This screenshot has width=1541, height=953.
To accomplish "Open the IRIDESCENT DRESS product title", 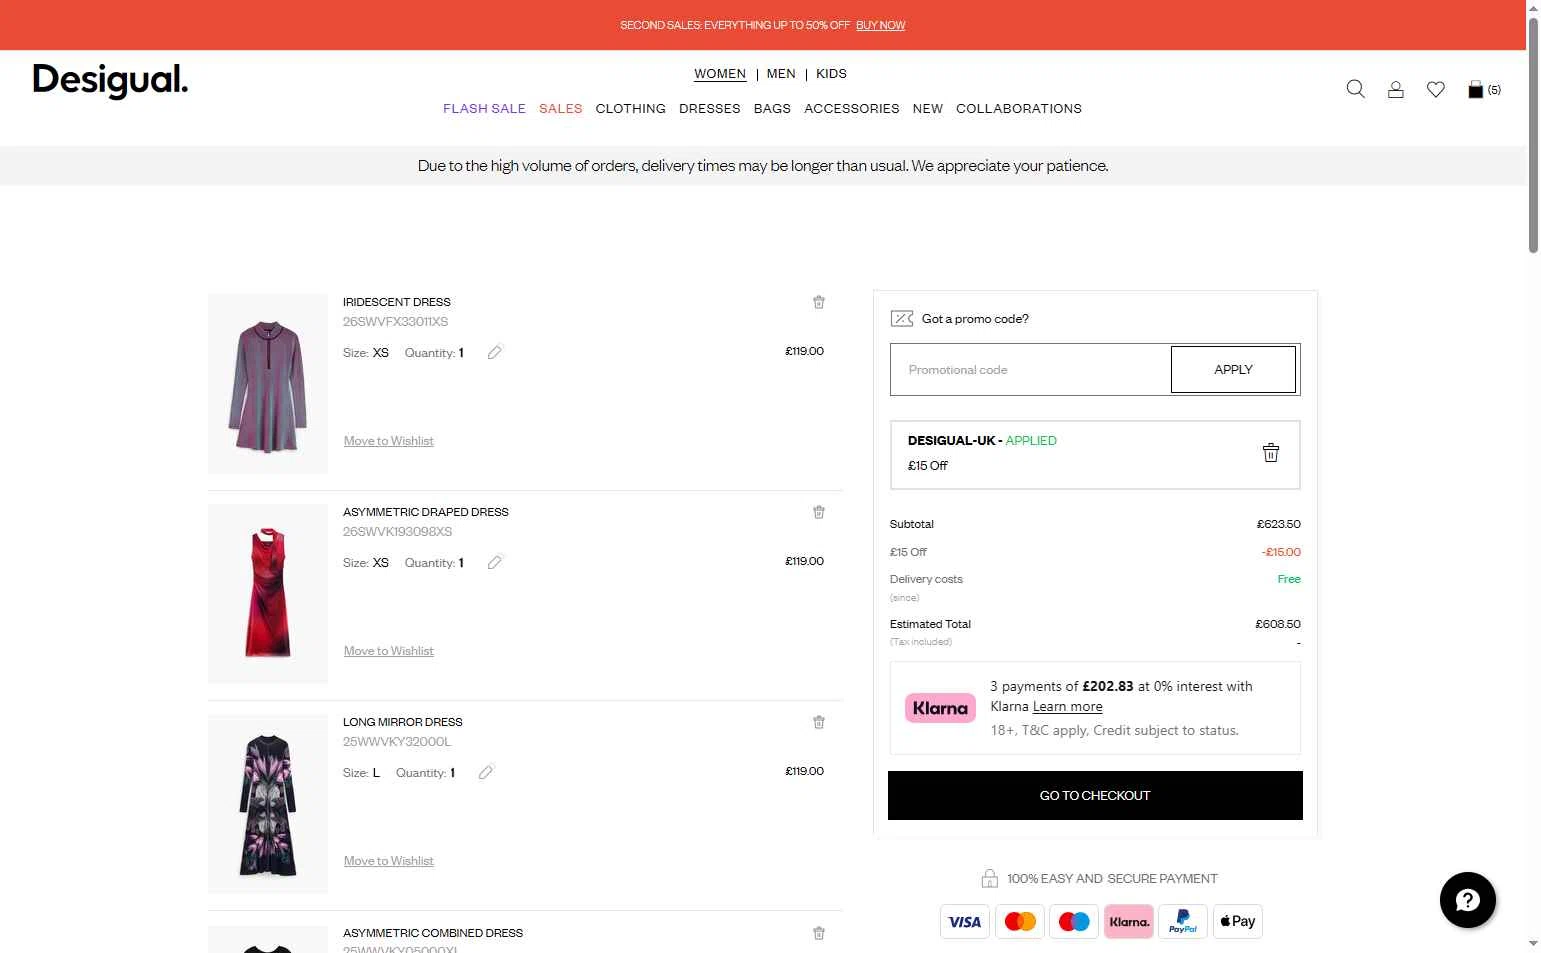I will point(396,302).
